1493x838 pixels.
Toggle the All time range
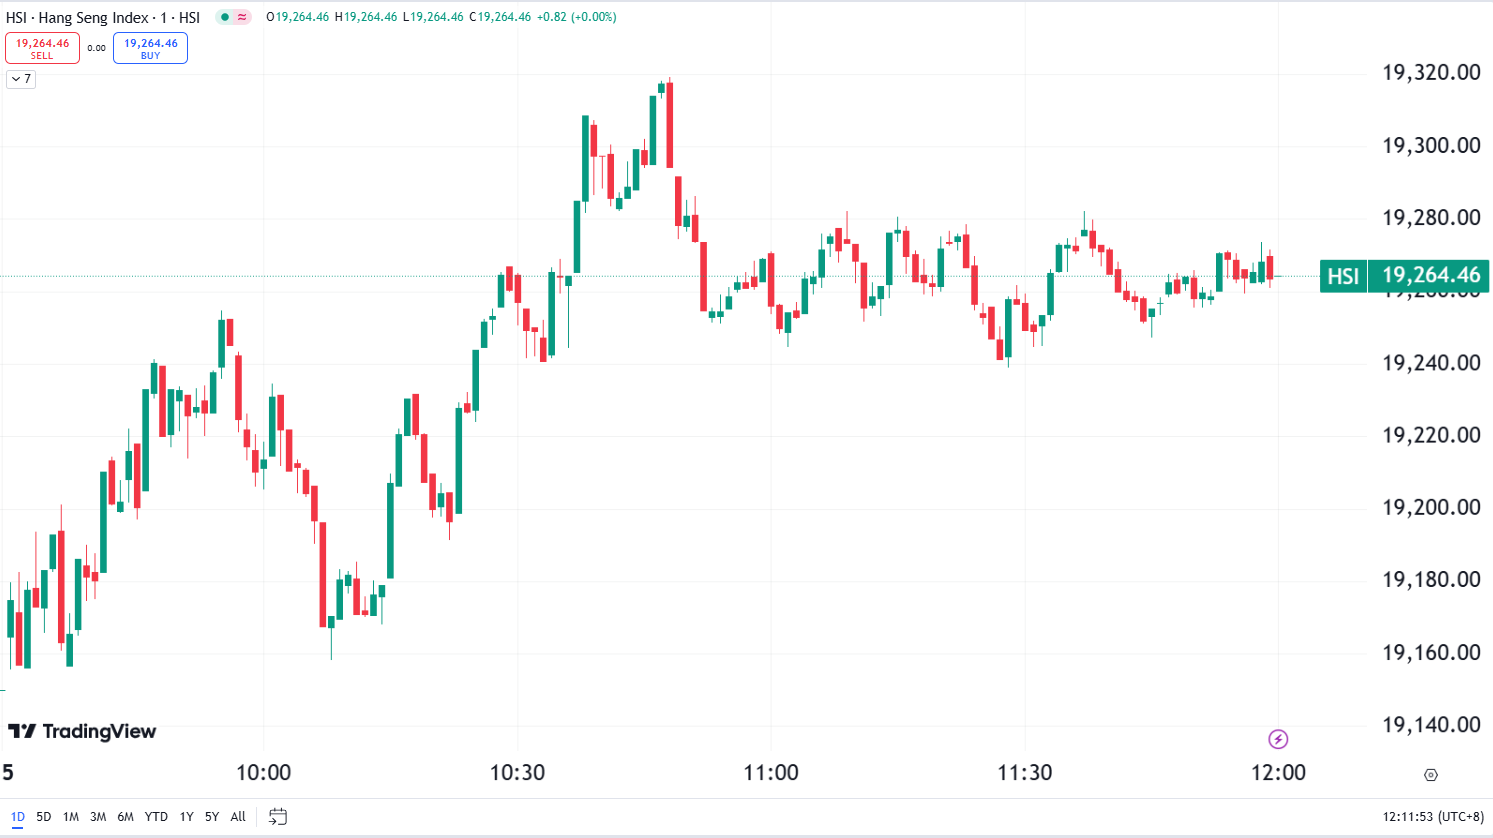[237, 816]
